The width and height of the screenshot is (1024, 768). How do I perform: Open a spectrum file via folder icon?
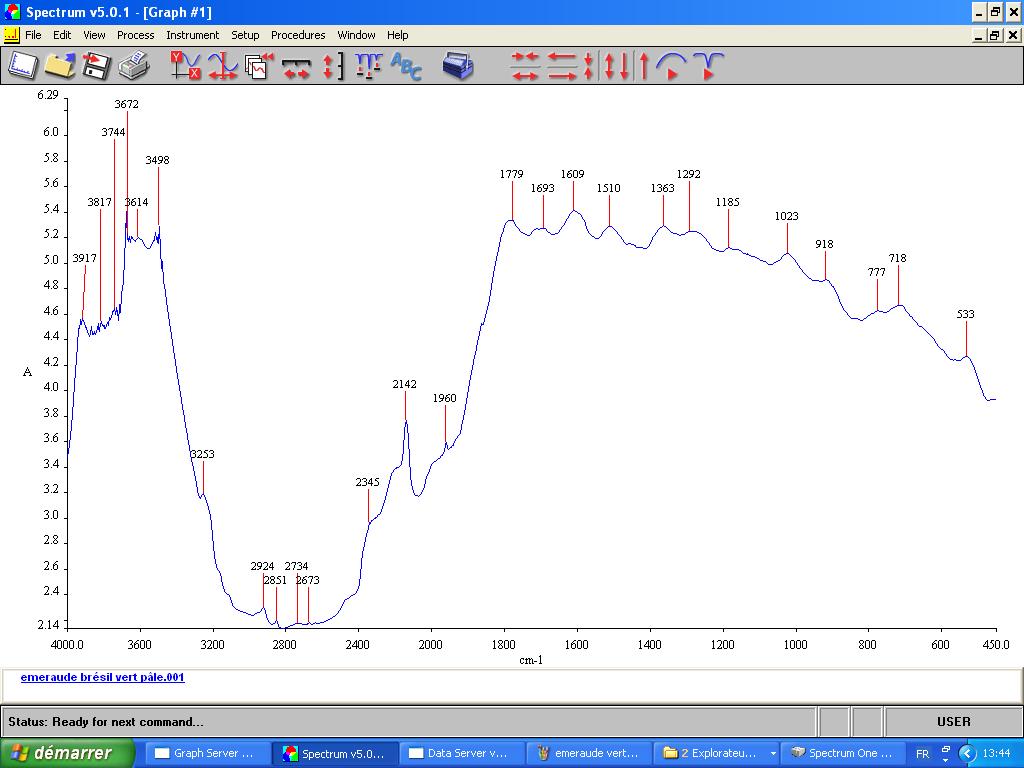coord(60,66)
